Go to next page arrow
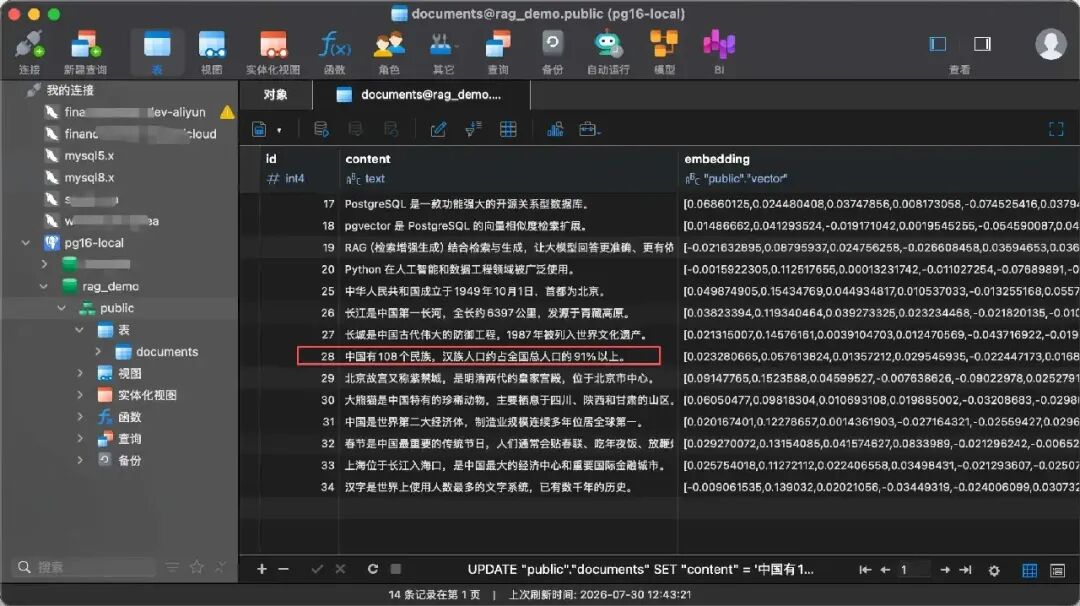The height and width of the screenshot is (606, 1080). 945,570
